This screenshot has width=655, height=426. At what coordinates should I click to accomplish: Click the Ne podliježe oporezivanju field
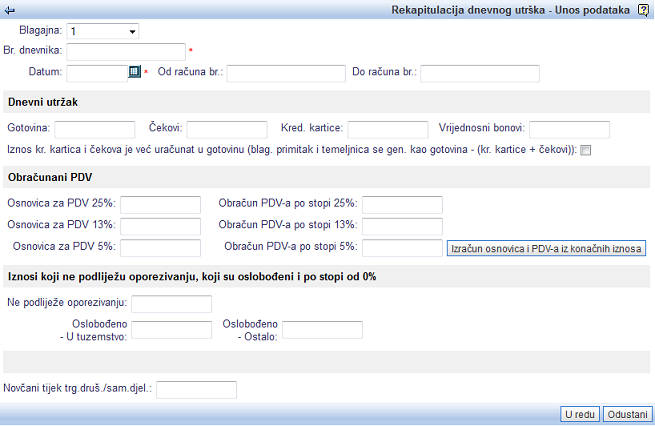click(171, 303)
